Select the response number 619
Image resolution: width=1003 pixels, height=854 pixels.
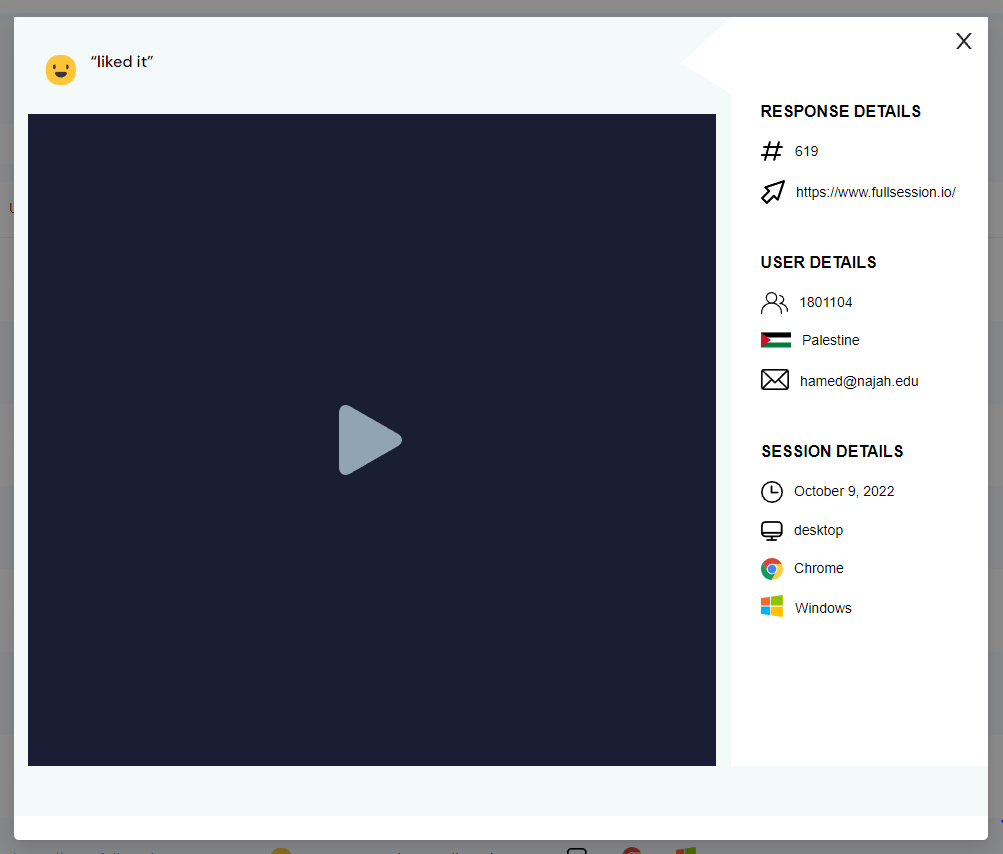coord(806,151)
